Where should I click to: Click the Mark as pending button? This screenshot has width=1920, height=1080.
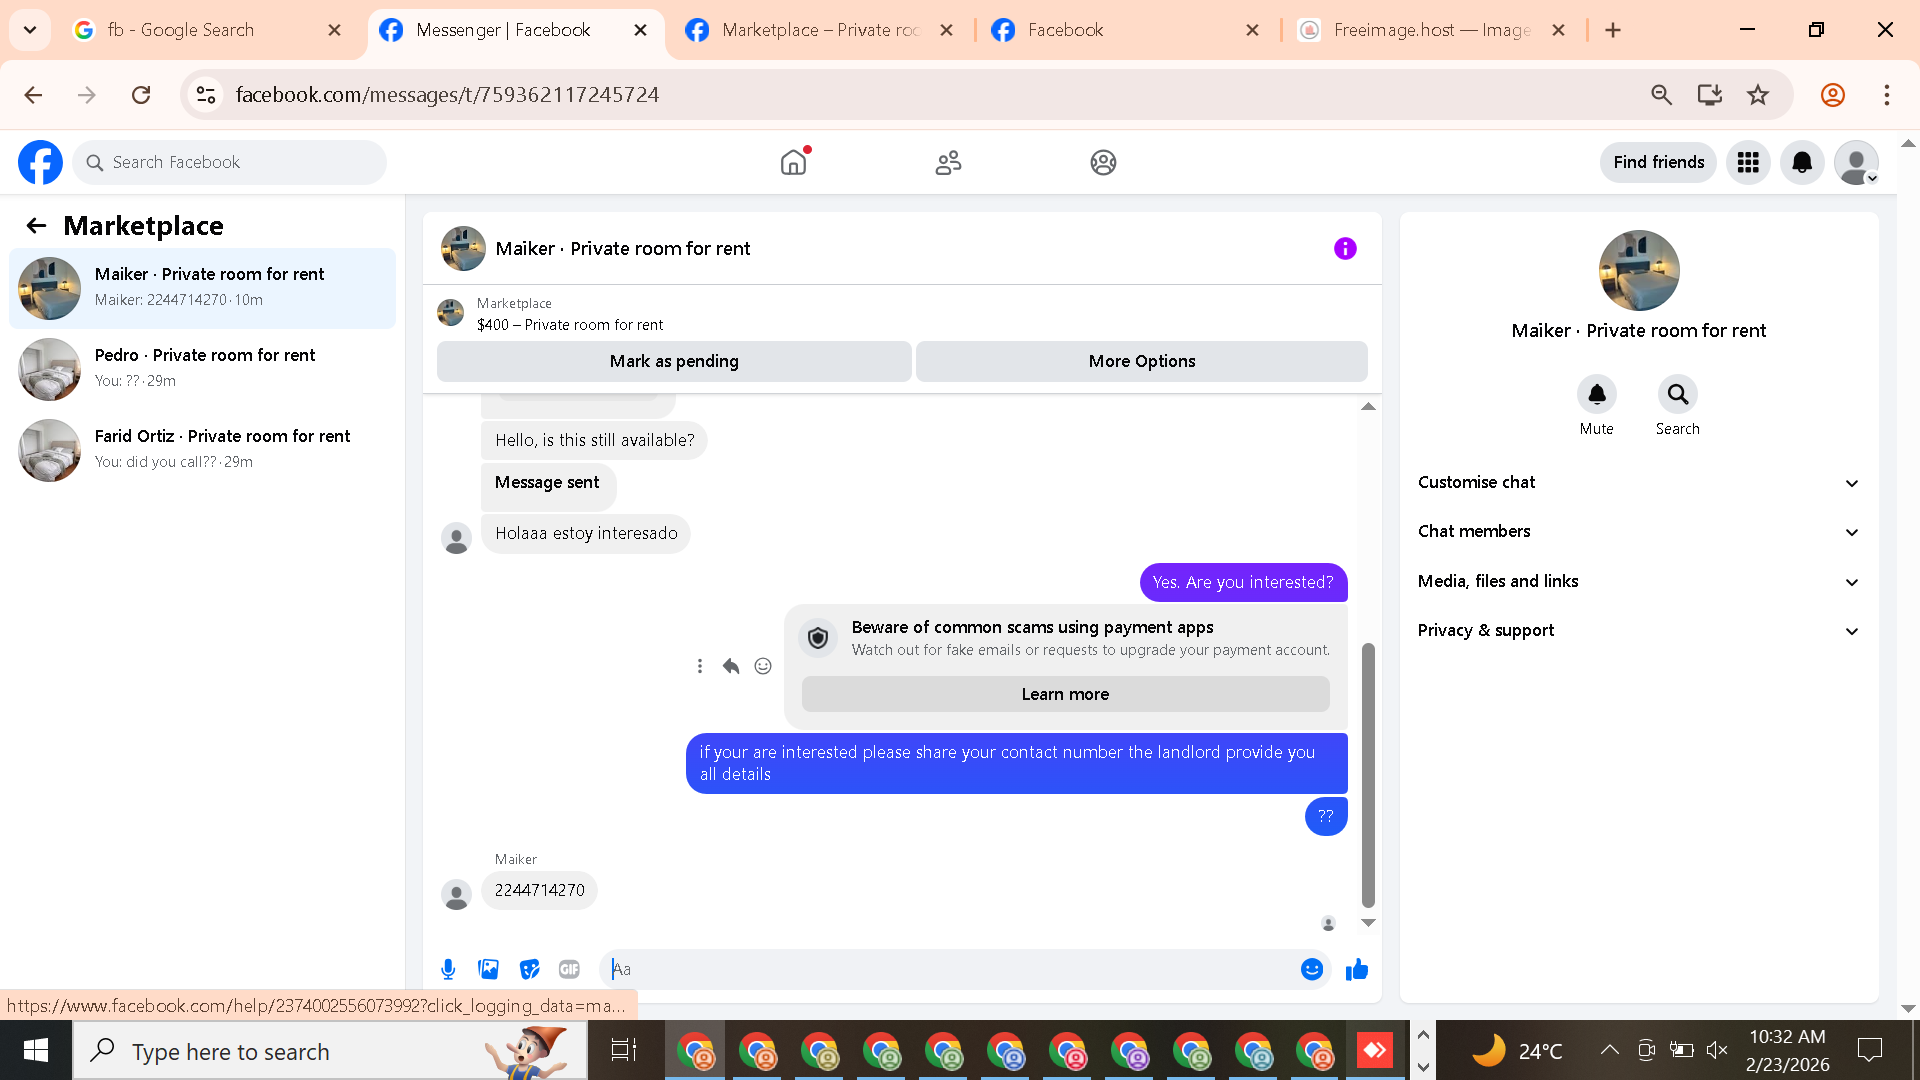[674, 361]
